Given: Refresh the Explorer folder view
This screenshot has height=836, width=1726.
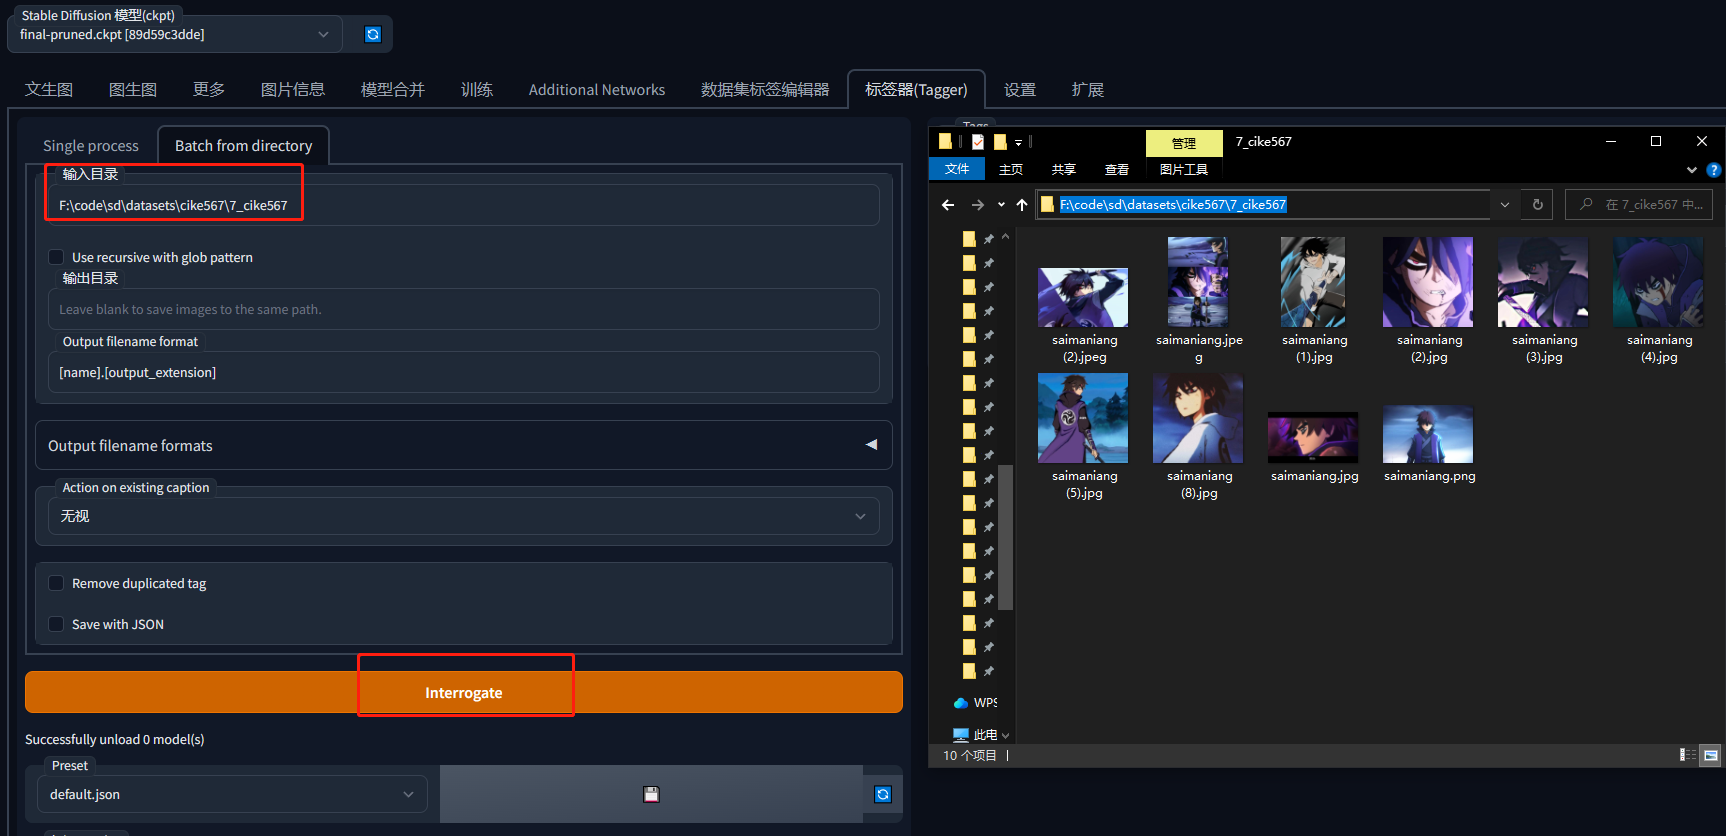Looking at the screenshot, I should click(1538, 205).
